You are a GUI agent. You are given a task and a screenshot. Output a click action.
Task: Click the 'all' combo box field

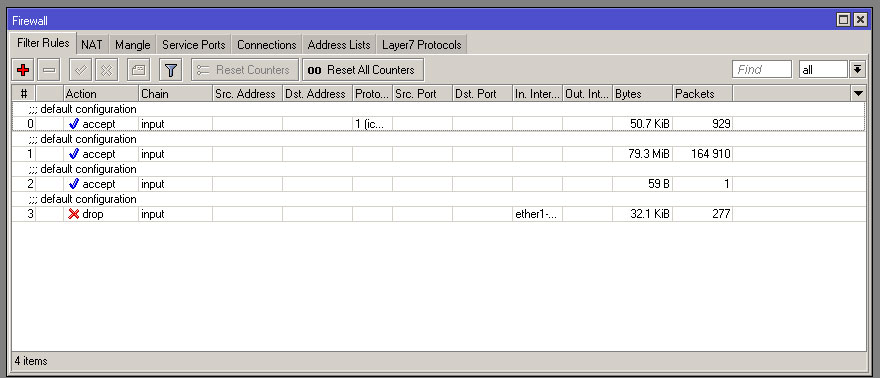823,70
